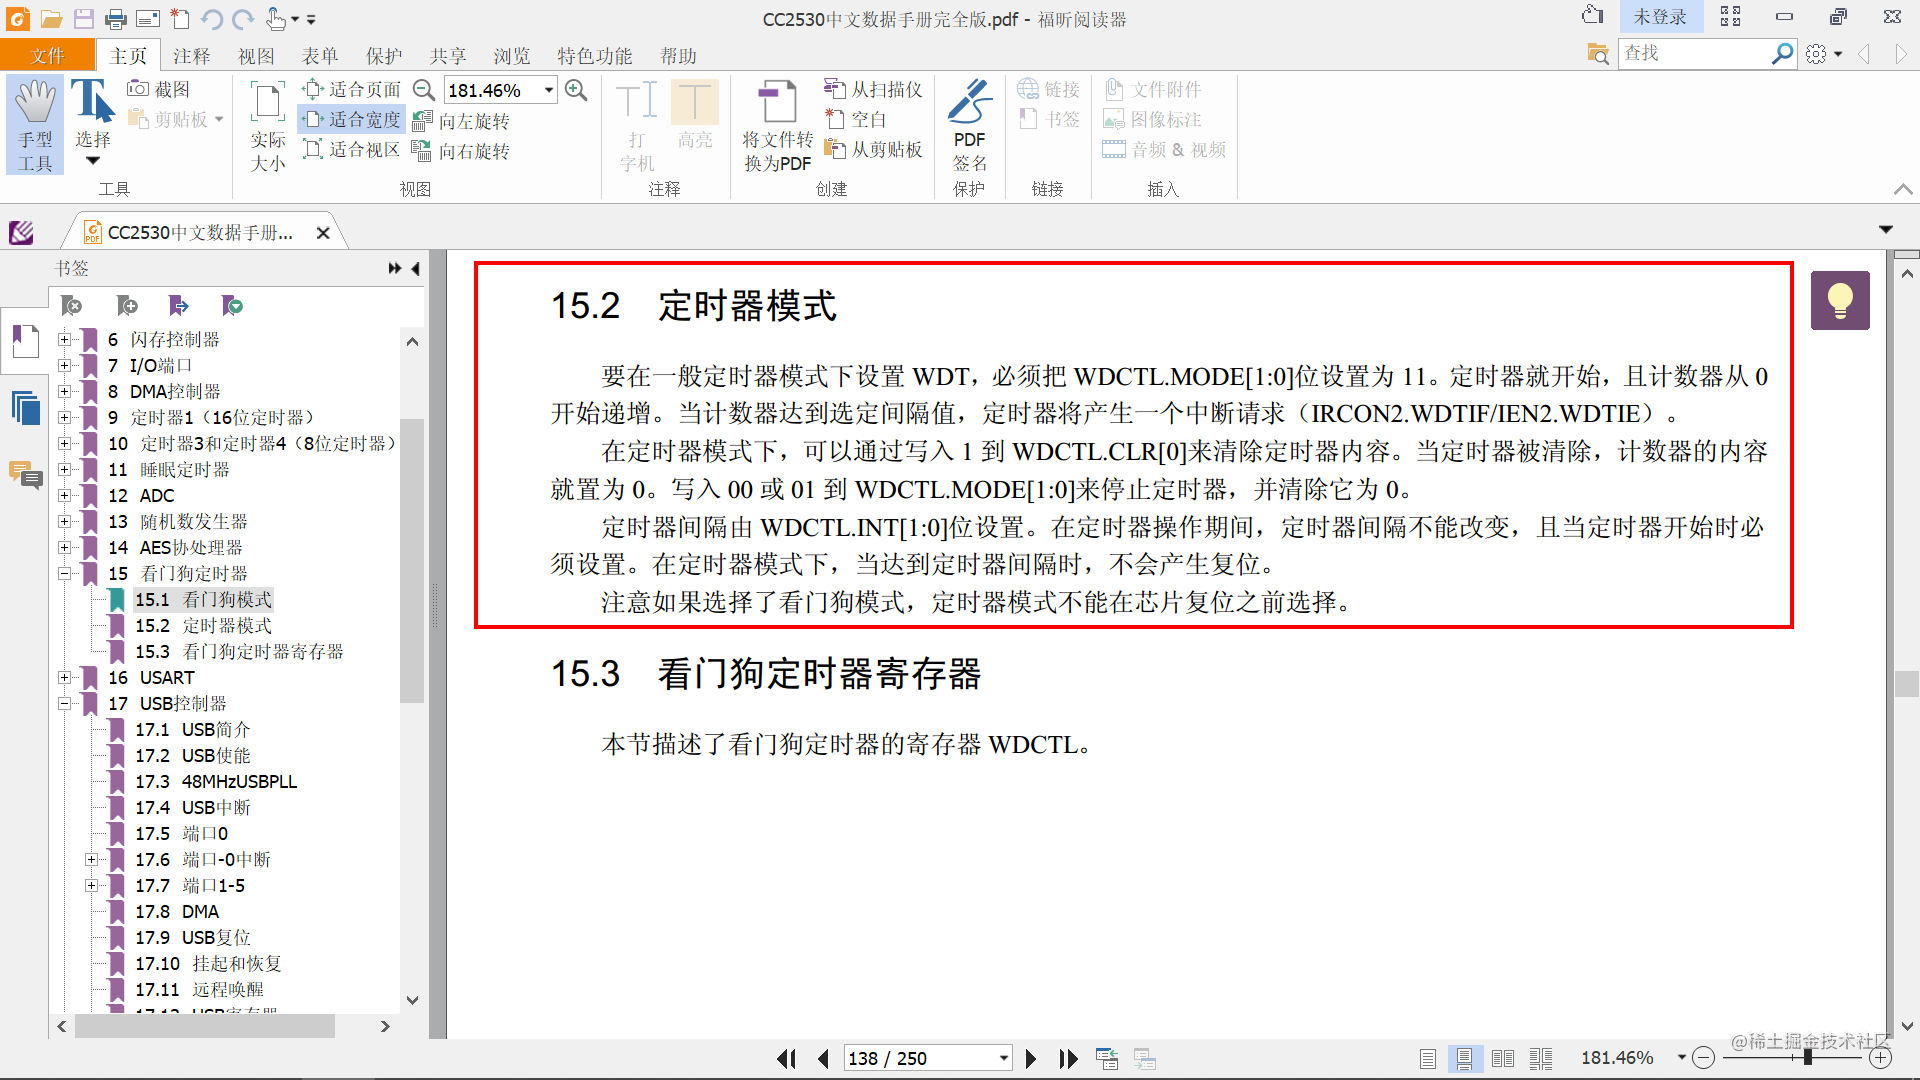Screen dimensions: 1920x1080
Task: Click the zoom slider in status bar
Action: pos(1806,1058)
